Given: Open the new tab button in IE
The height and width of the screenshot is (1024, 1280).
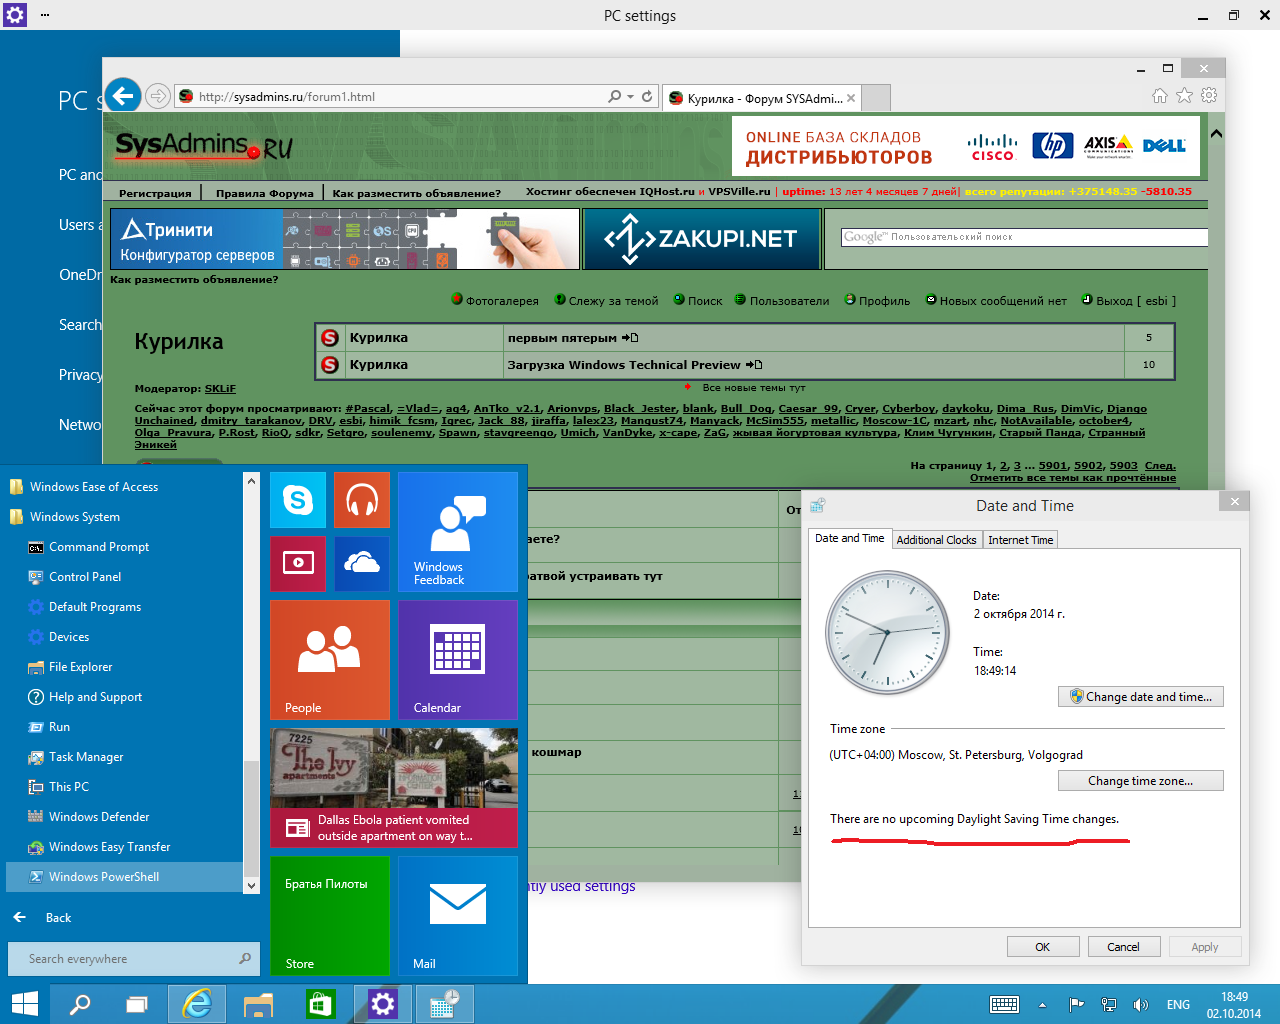Looking at the screenshot, I should pyautogui.click(x=876, y=98).
